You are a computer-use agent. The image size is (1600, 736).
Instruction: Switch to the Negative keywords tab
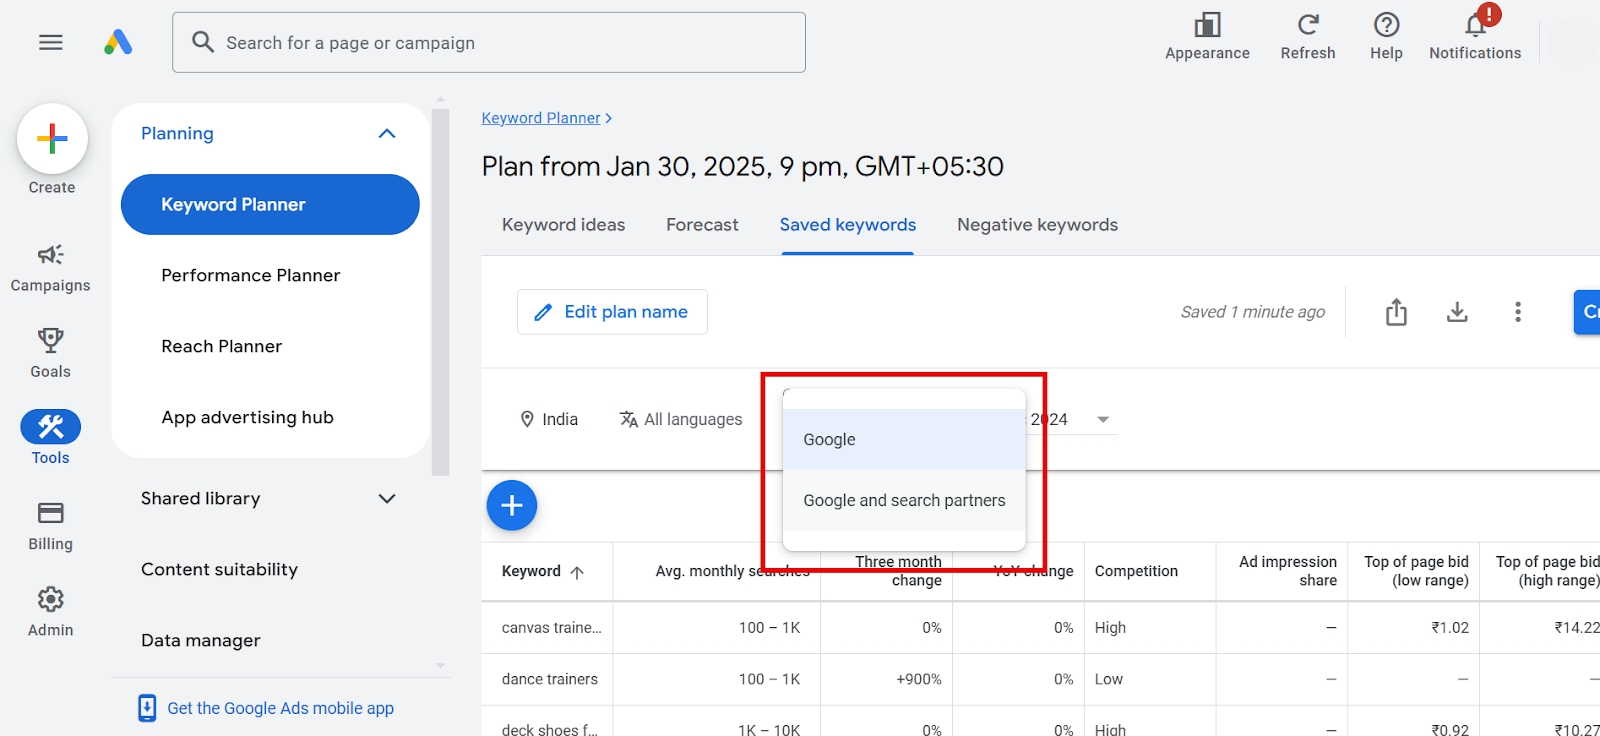[1037, 225]
